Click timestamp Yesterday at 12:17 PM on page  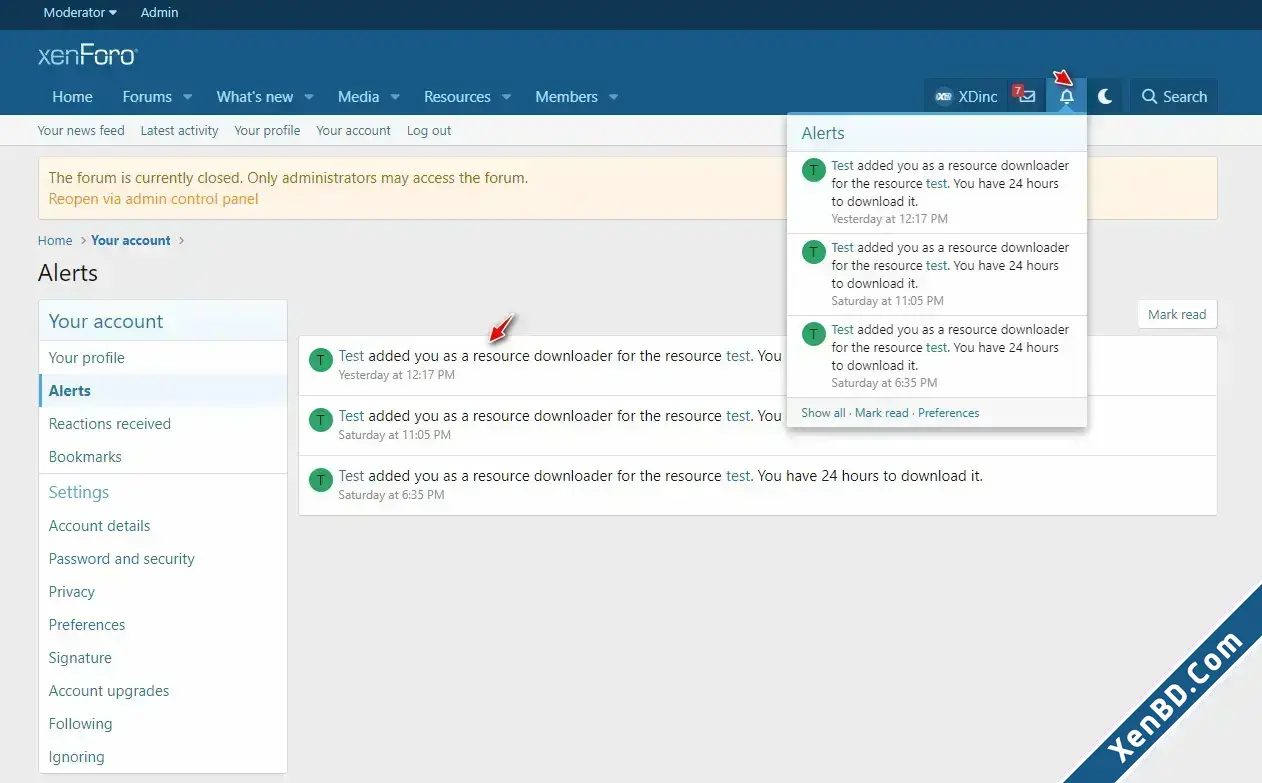pyautogui.click(x=397, y=375)
